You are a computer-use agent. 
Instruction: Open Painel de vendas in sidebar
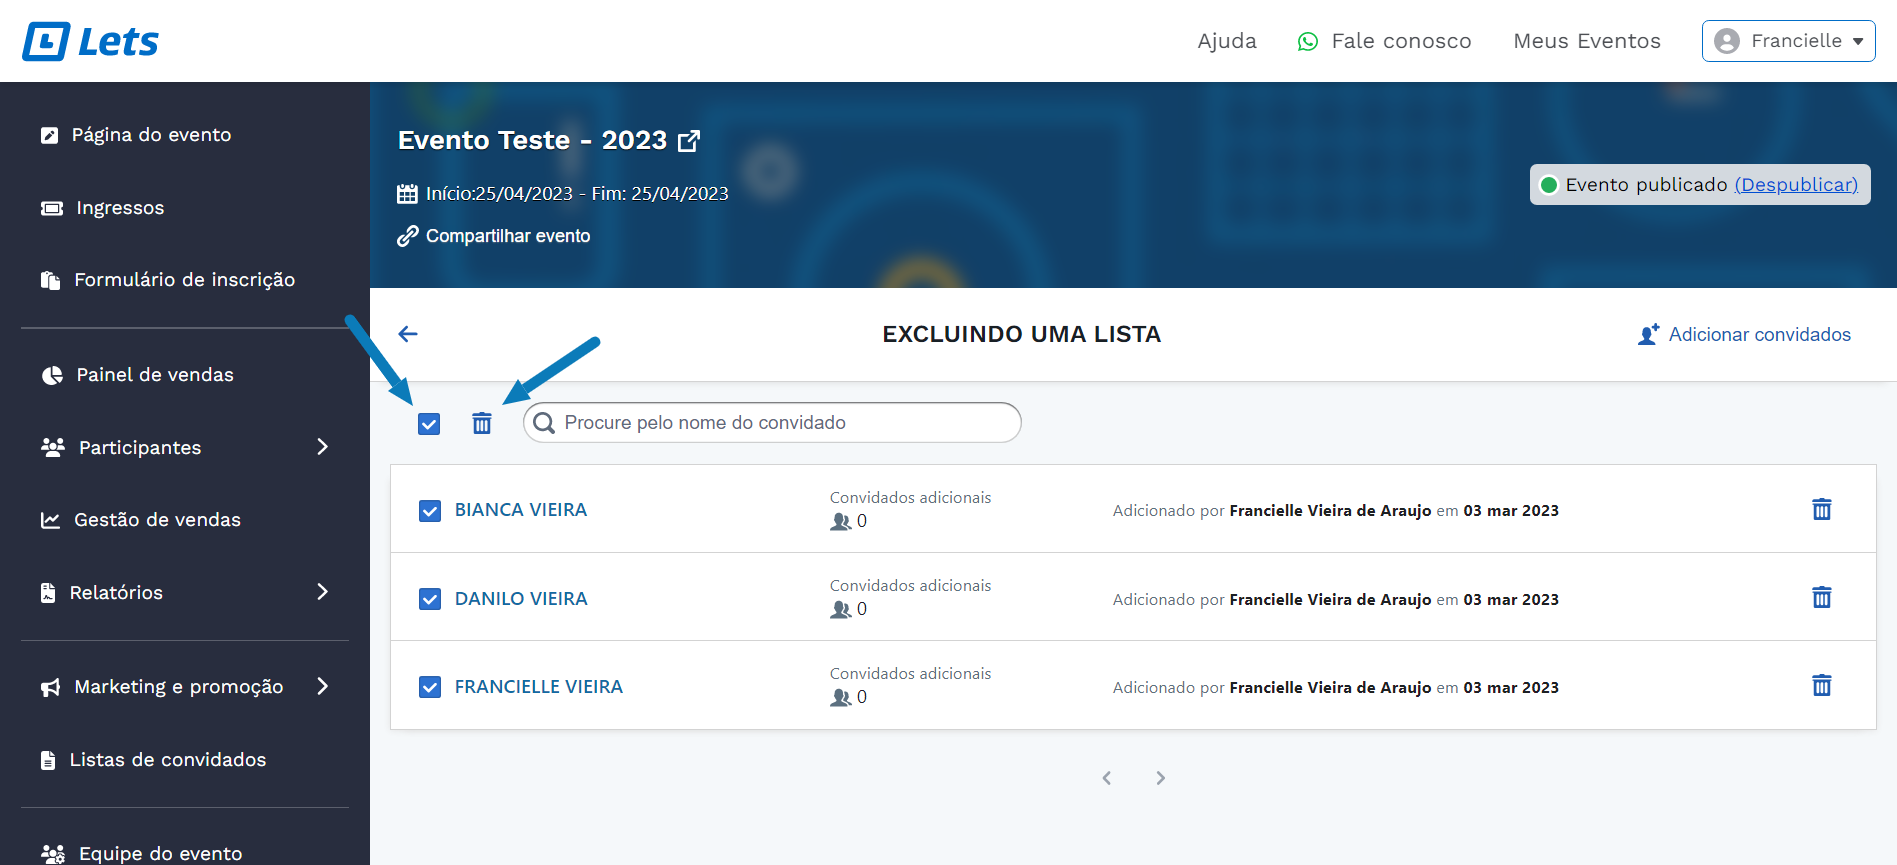point(154,375)
